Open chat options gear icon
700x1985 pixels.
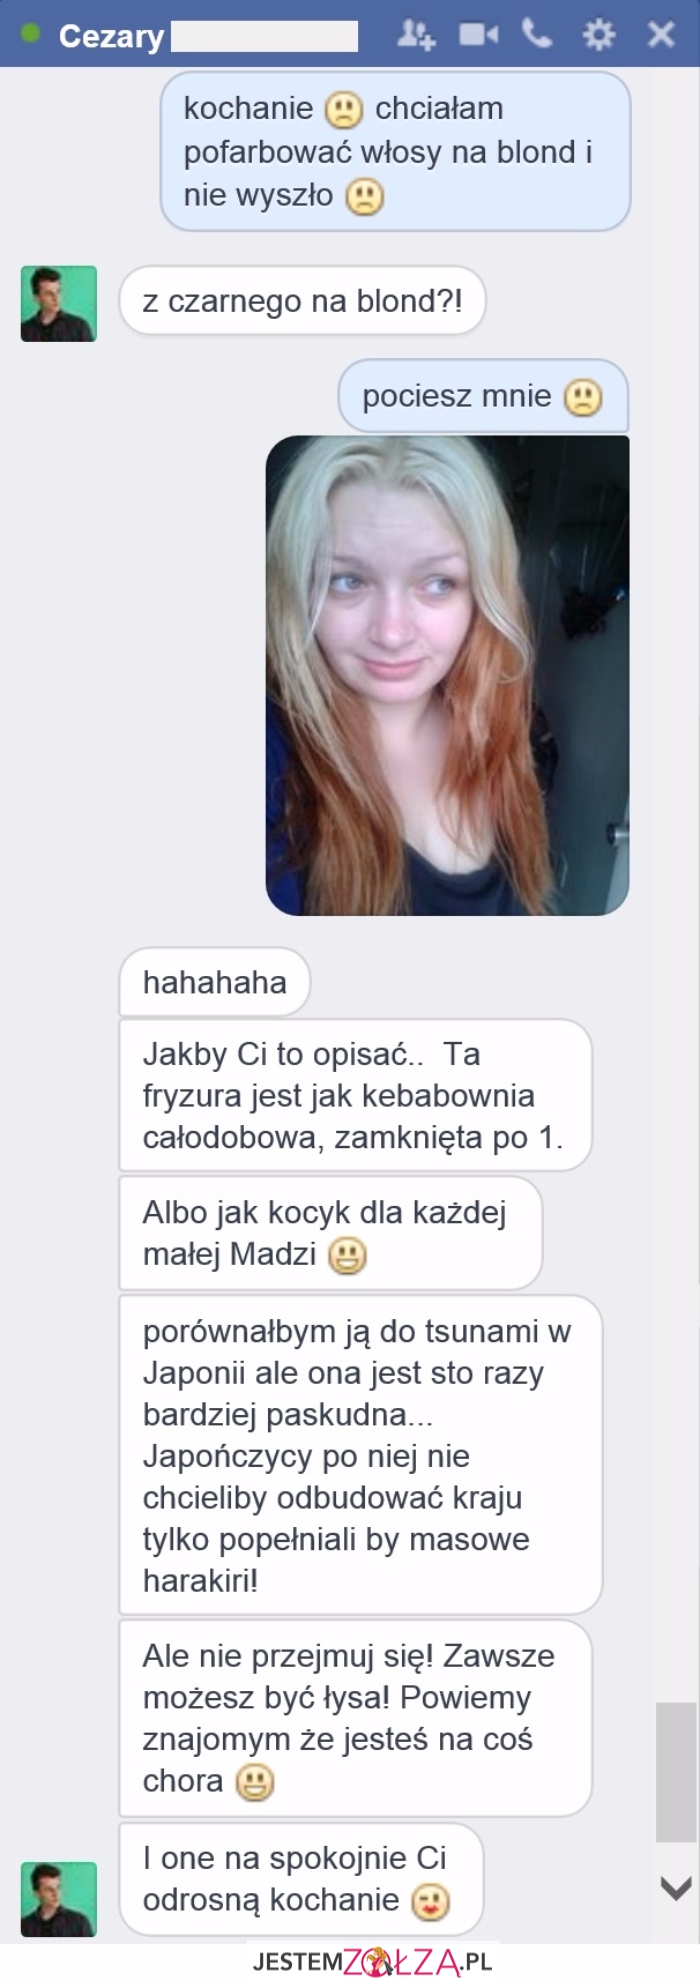click(x=599, y=36)
